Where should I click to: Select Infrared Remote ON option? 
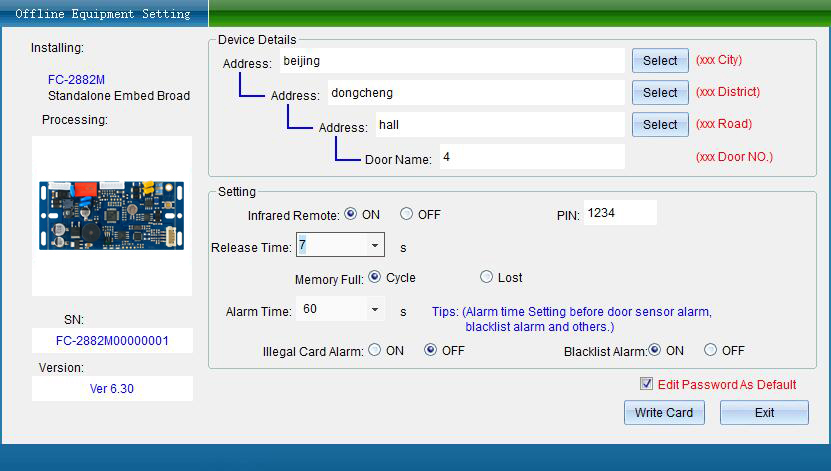click(x=351, y=214)
